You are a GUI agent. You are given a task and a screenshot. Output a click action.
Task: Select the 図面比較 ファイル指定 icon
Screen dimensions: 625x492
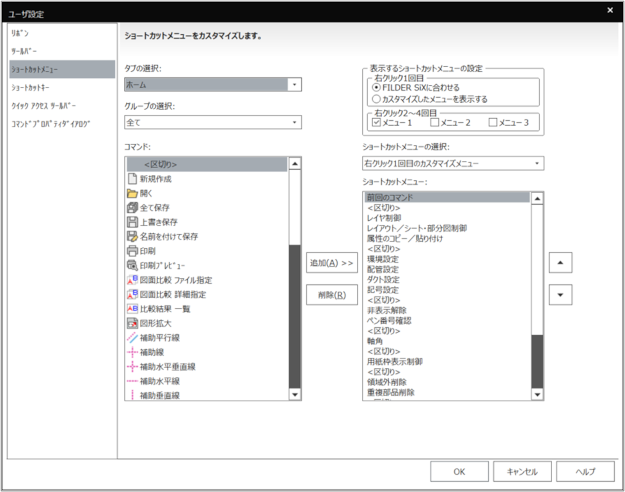[x=131, y=281]
